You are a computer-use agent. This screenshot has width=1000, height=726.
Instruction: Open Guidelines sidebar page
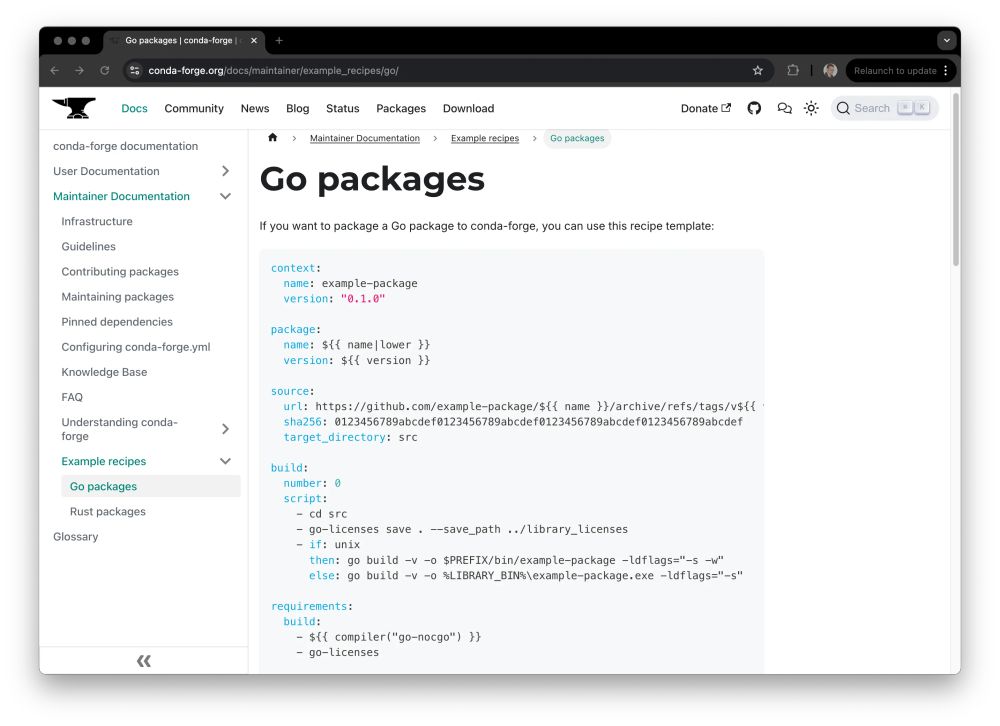pyautogui.click(x=89, y=246)
